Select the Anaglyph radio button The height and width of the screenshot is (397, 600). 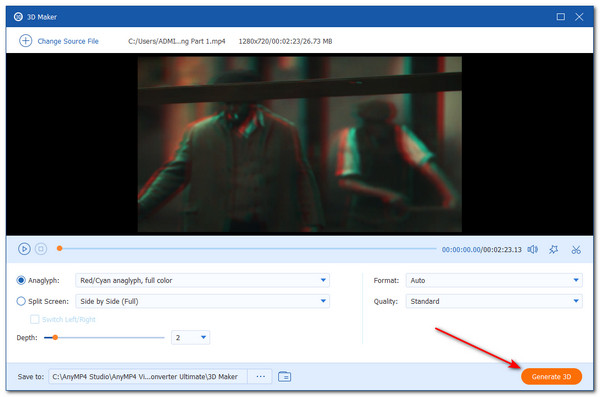[x=21, y=280]
